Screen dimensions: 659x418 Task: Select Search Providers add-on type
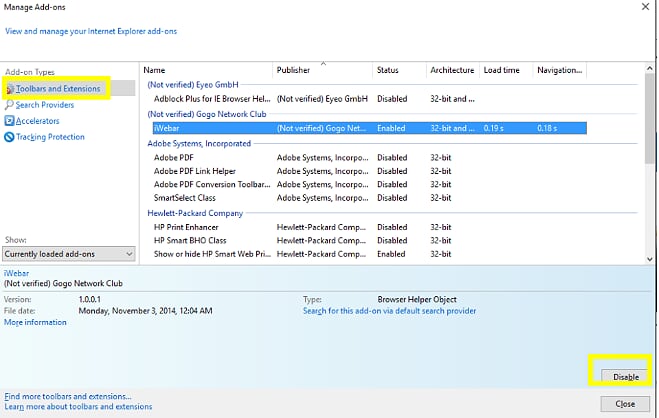click(x=45, y=105)
